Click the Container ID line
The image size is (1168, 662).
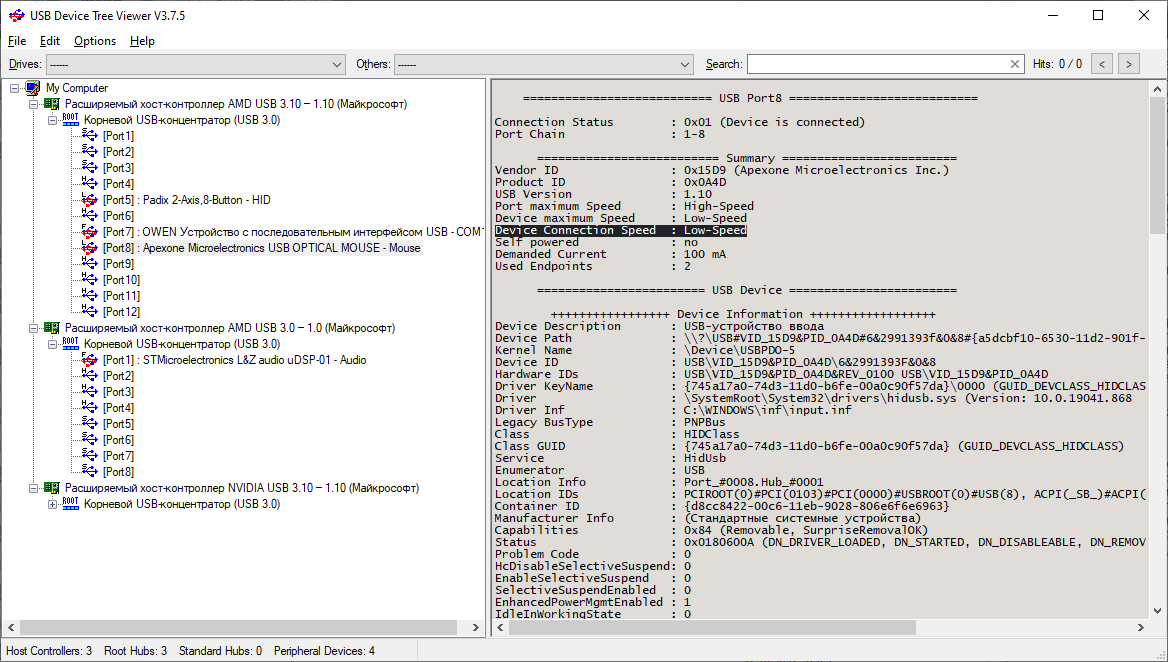722,506
